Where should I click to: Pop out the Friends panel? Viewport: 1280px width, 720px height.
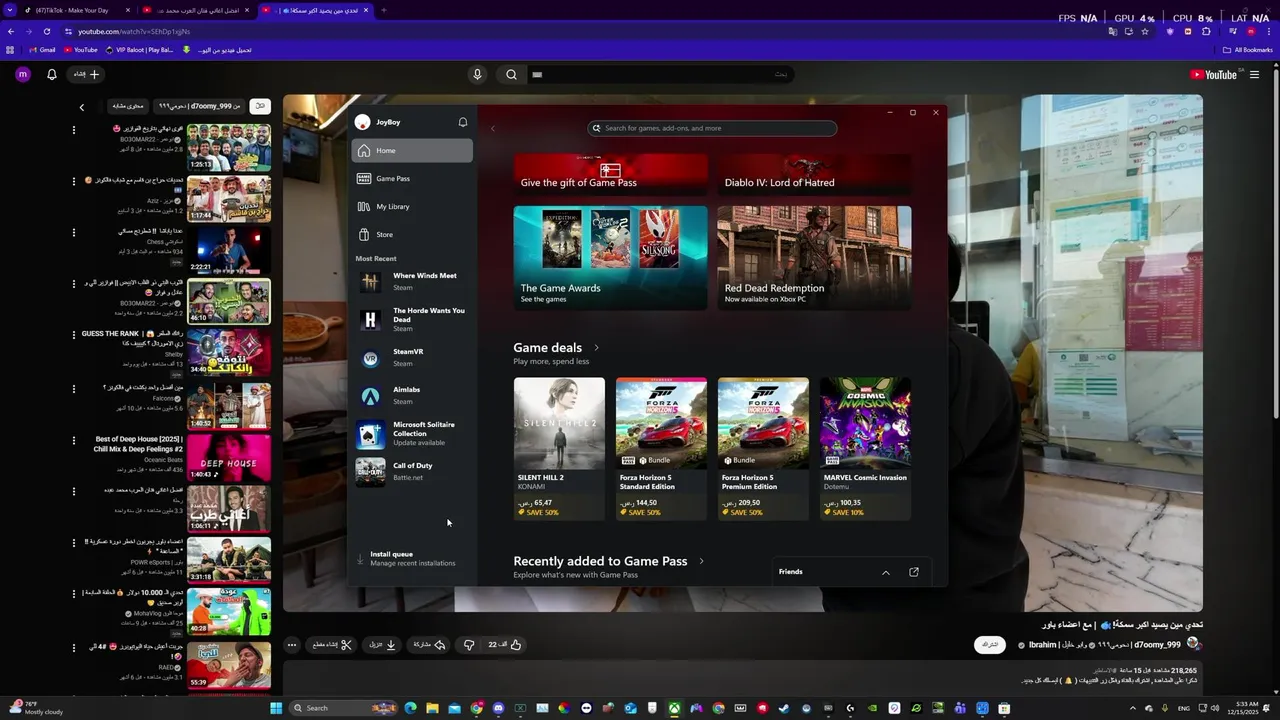pos(914,572)
